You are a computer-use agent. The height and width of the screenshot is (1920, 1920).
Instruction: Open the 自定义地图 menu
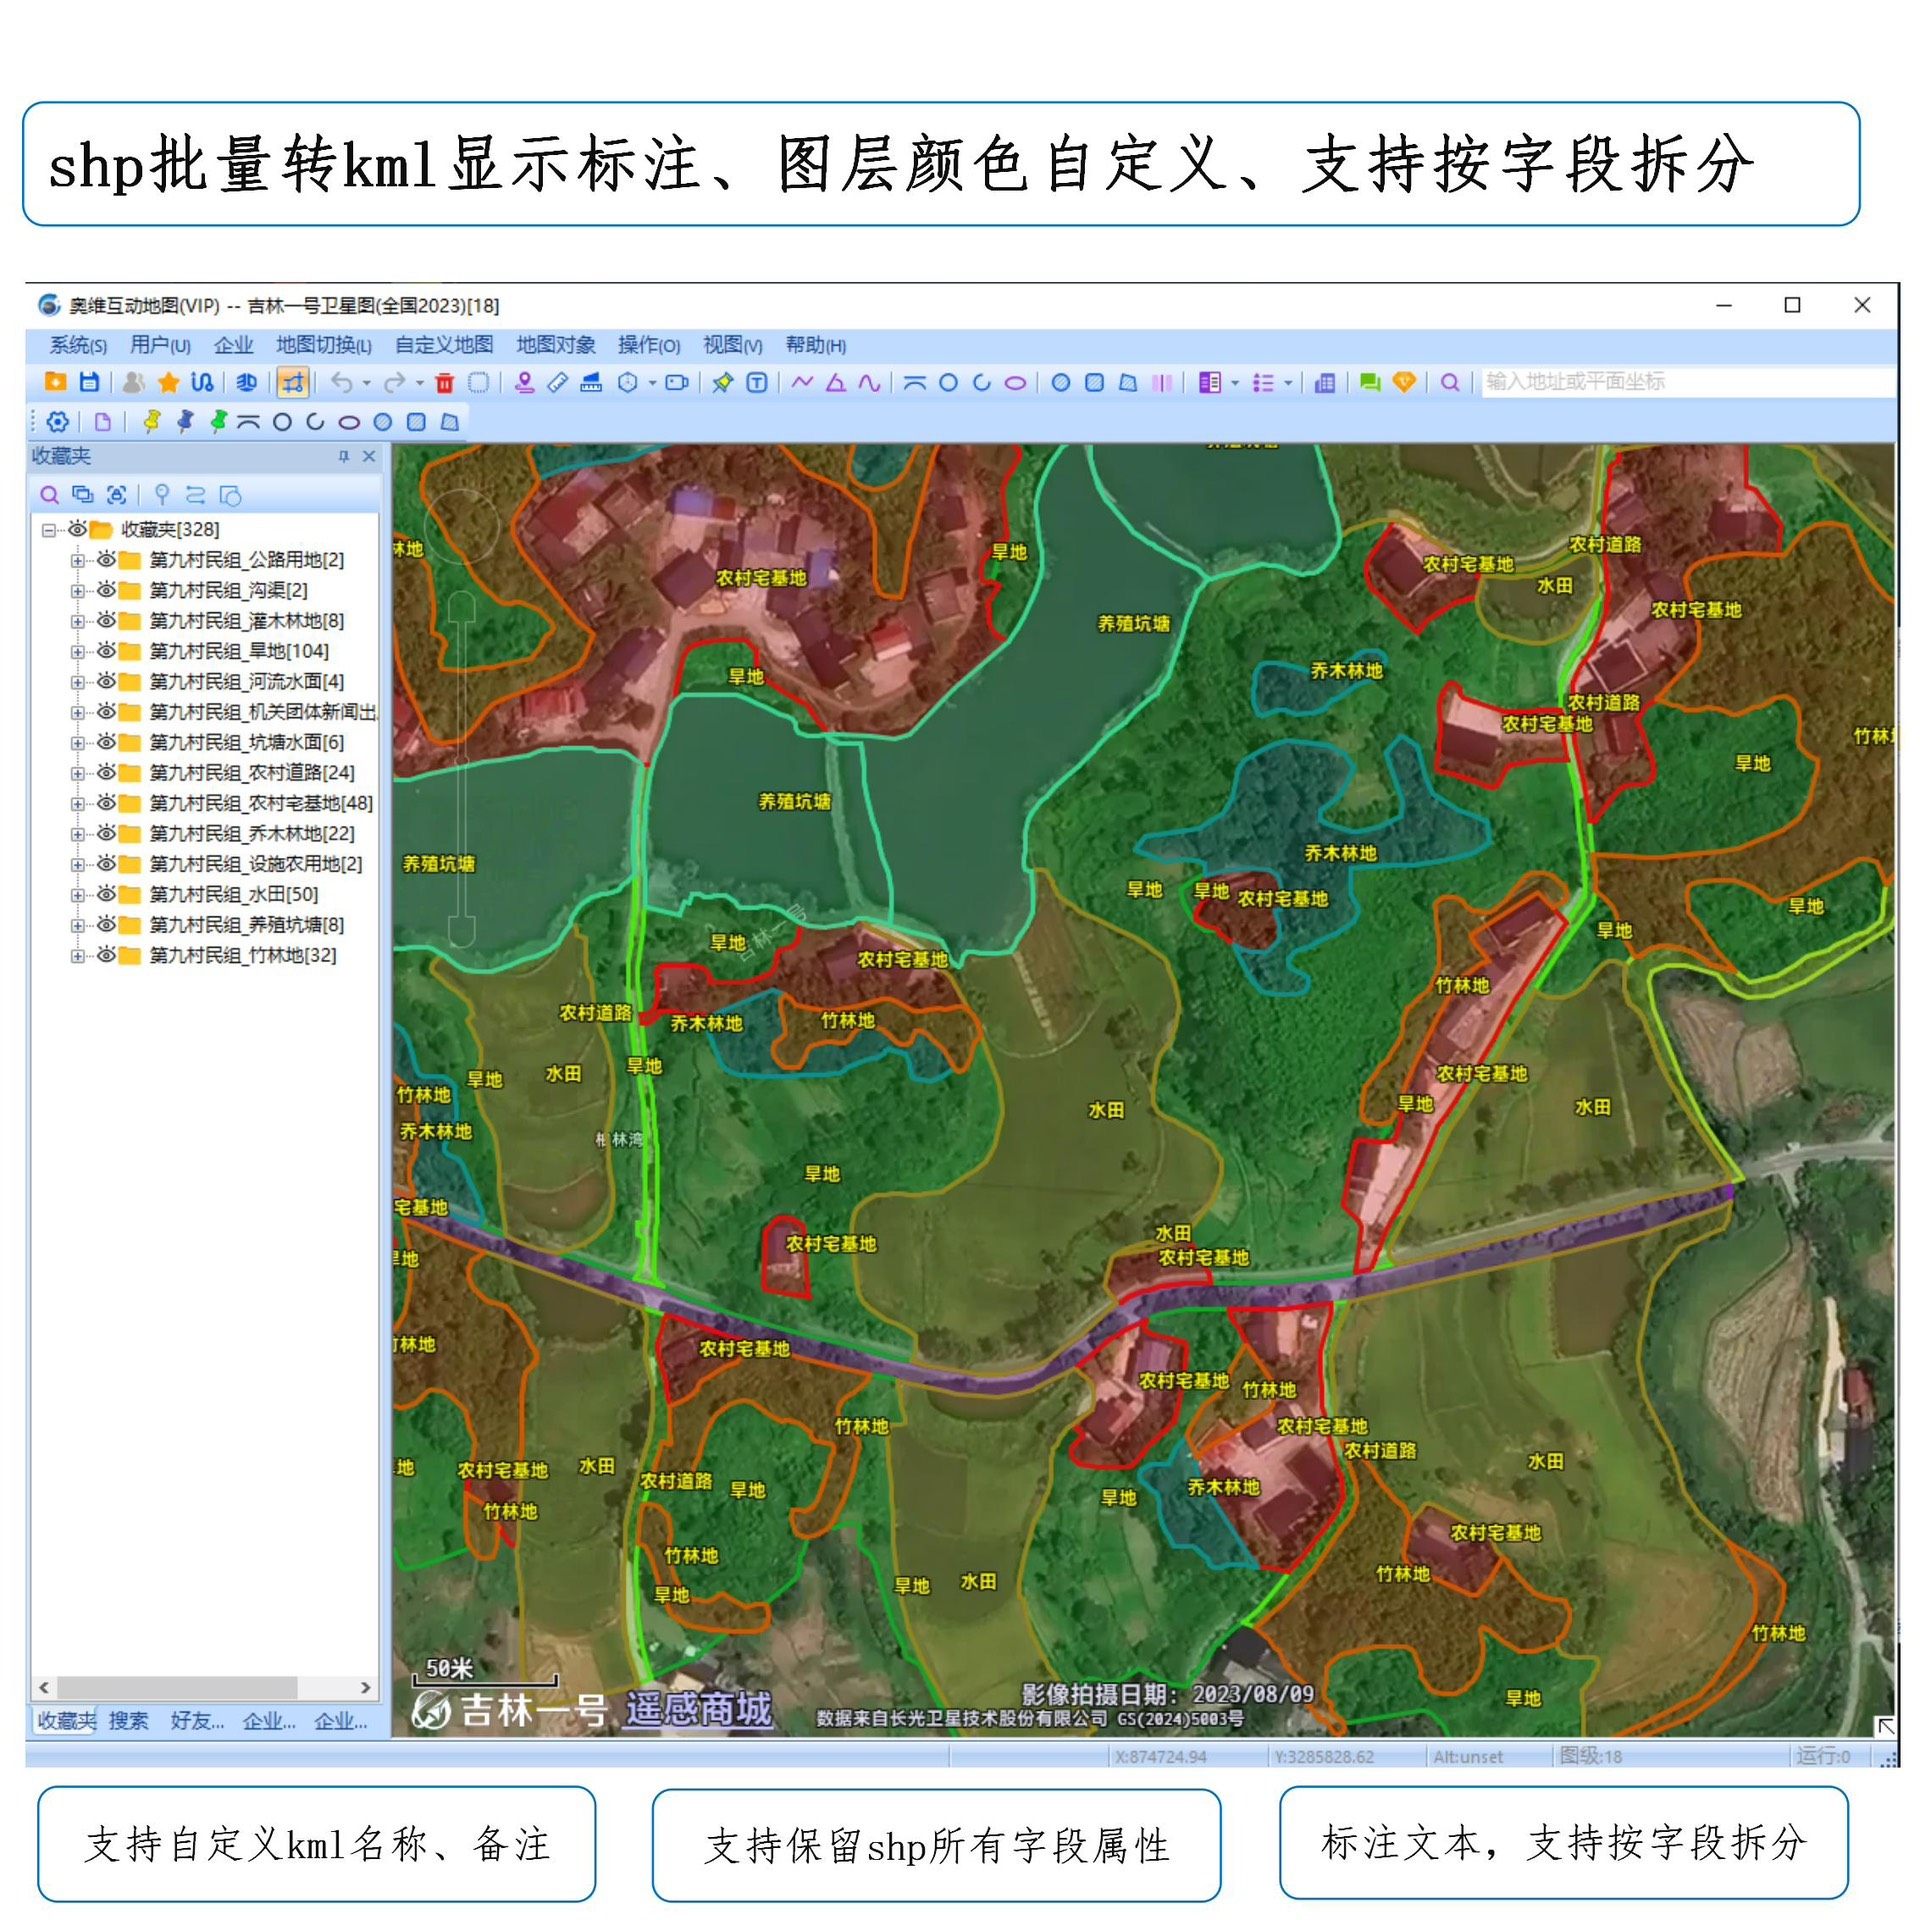tap(443, 345)
